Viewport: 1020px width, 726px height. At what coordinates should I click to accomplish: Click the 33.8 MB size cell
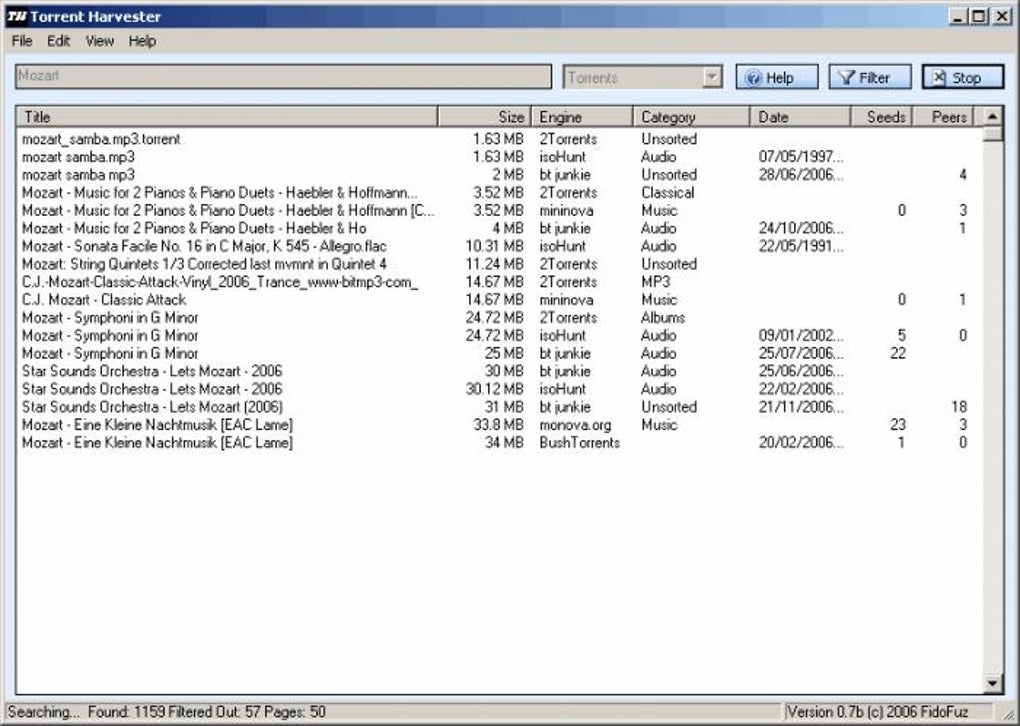tap(498, 425)
